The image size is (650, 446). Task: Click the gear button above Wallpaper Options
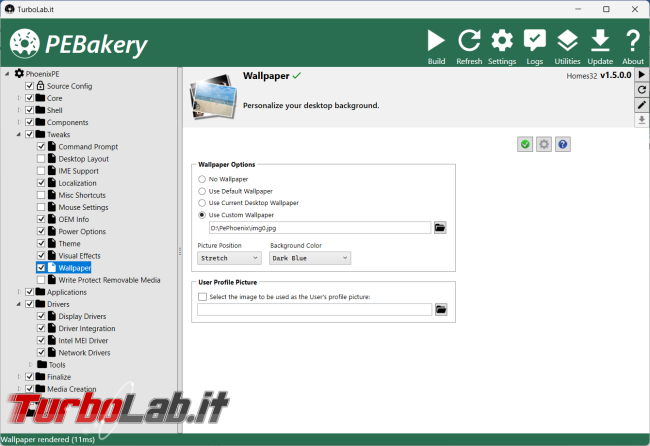coord(544,144)
